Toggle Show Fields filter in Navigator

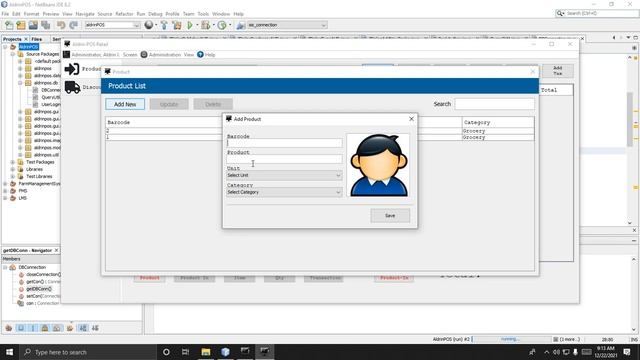[x=21, y=328]
